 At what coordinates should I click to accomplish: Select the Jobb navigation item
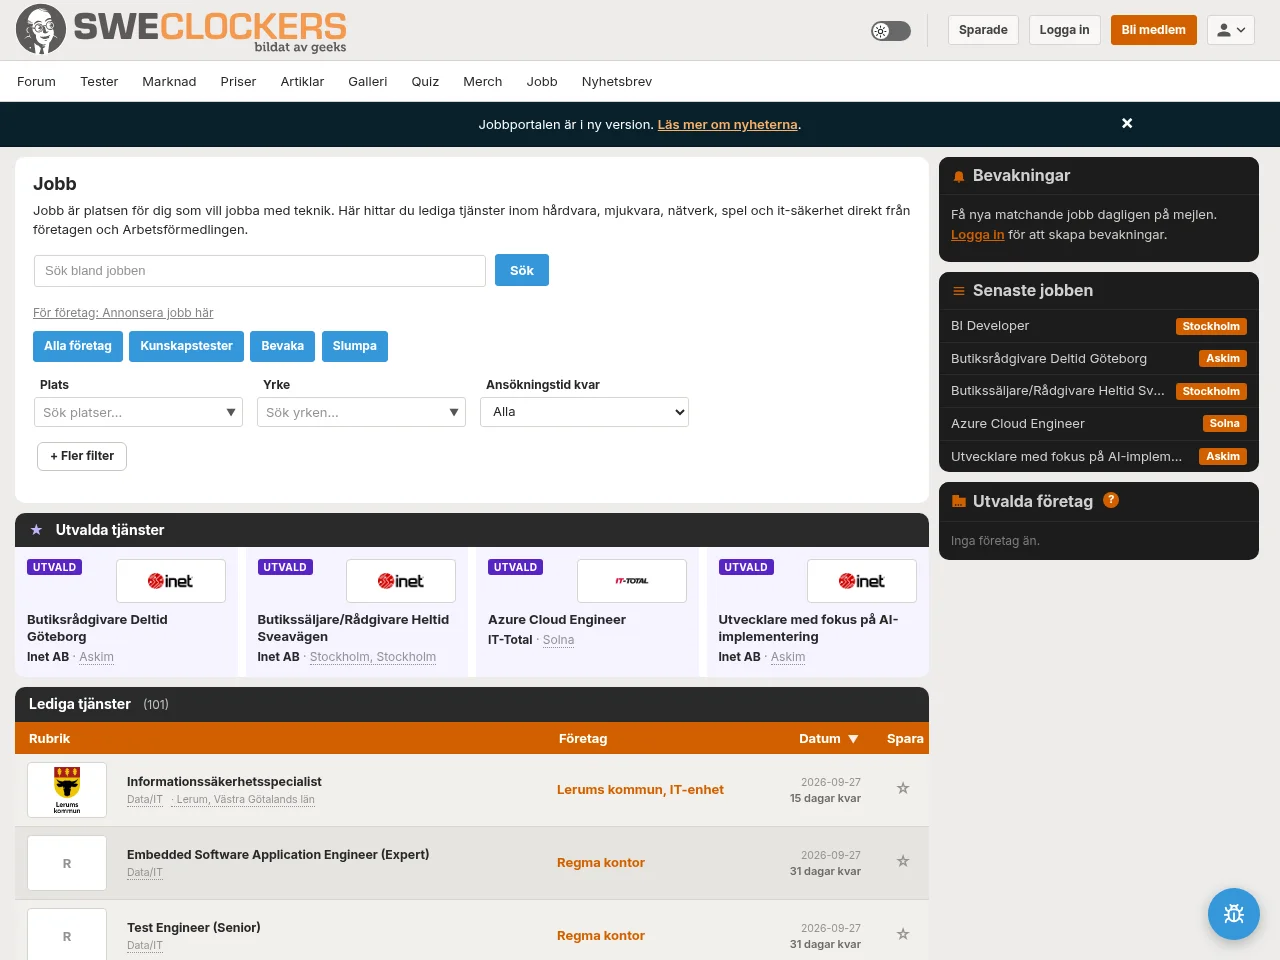(542, 81)
